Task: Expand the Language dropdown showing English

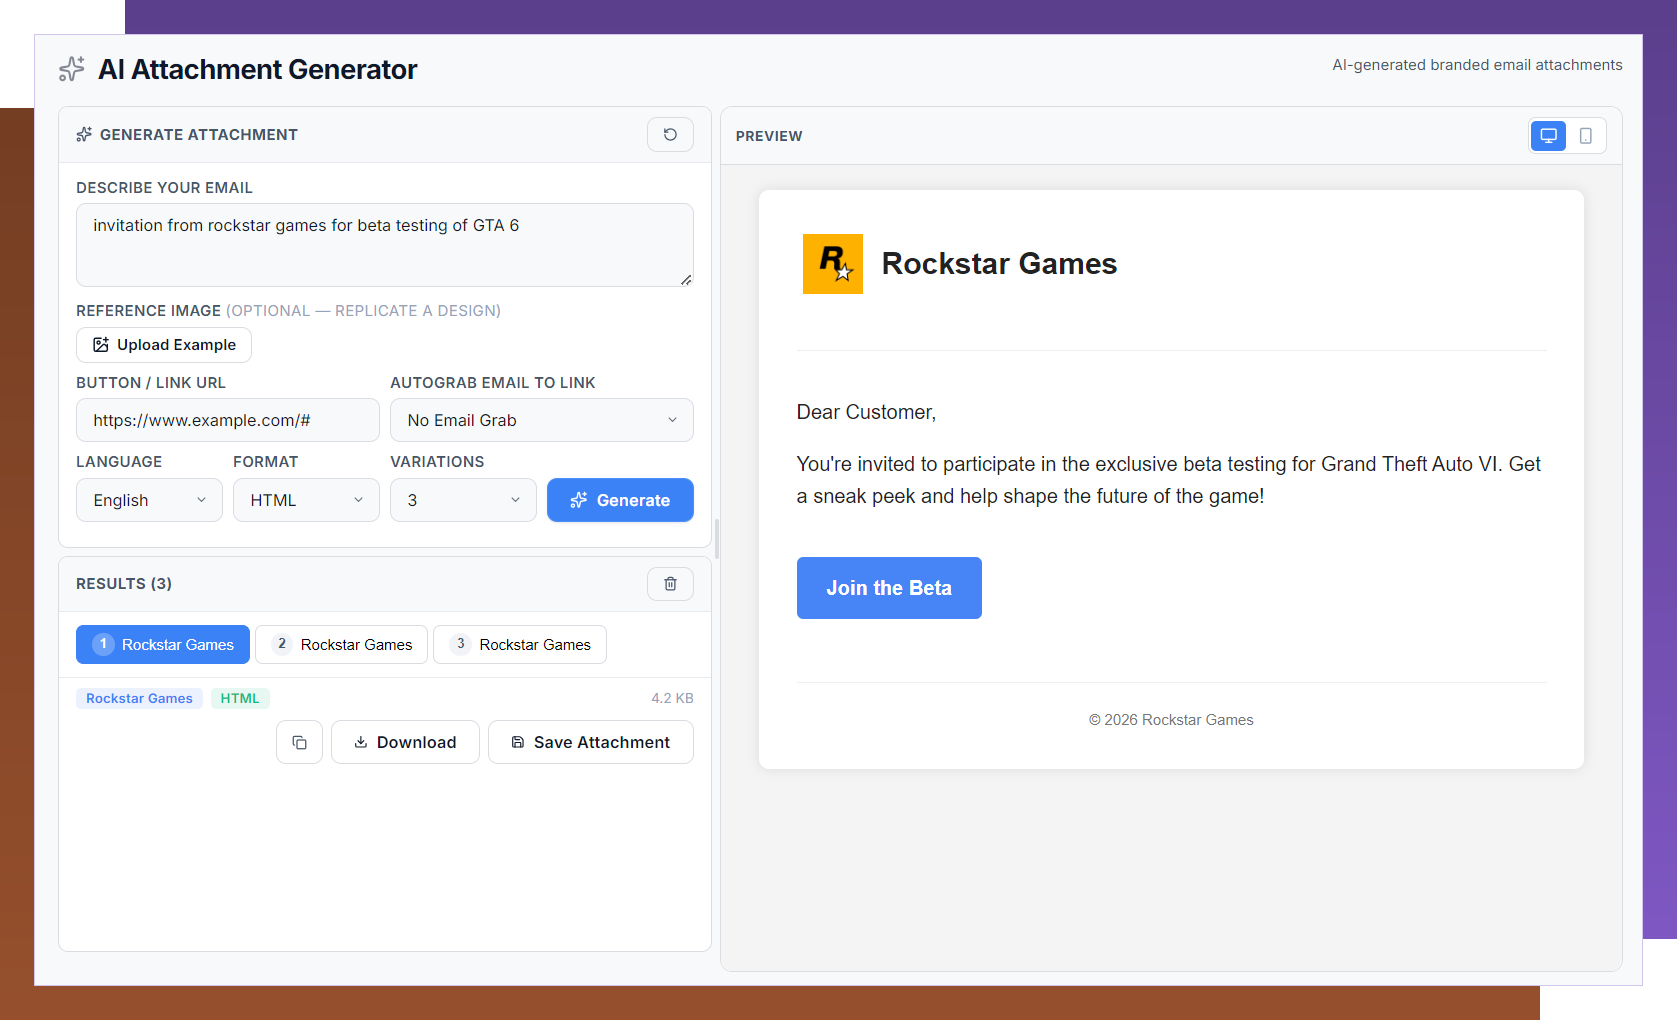Action: pyautogui.click(x=149, y=500)
